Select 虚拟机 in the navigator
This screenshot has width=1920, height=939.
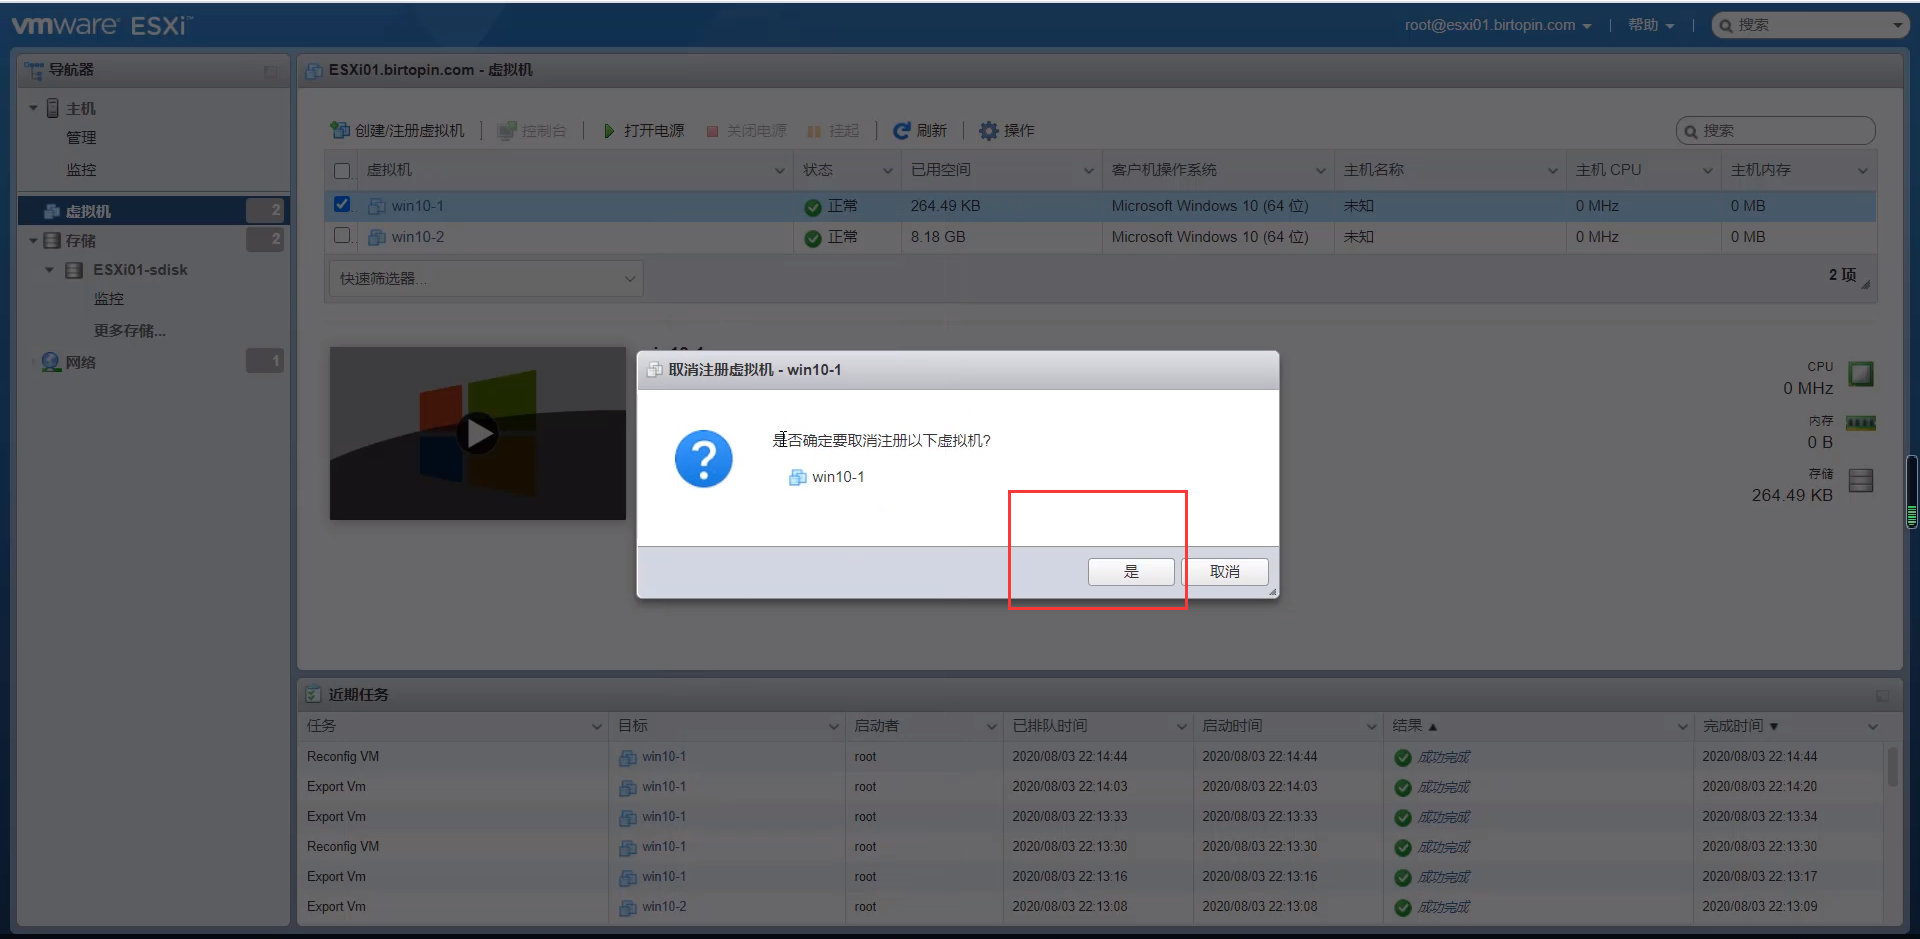(88, 211)
